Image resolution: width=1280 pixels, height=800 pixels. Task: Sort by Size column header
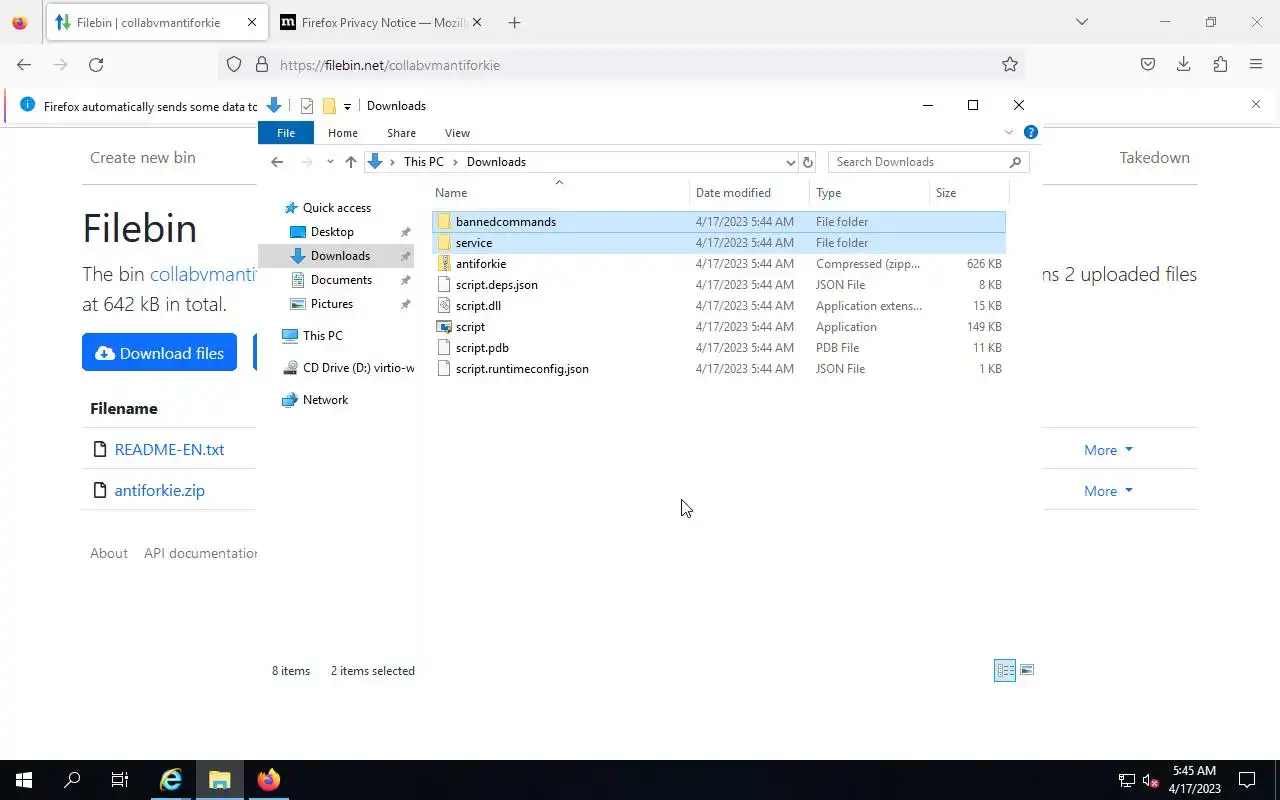pyautogui.click(x=969, y=193)
